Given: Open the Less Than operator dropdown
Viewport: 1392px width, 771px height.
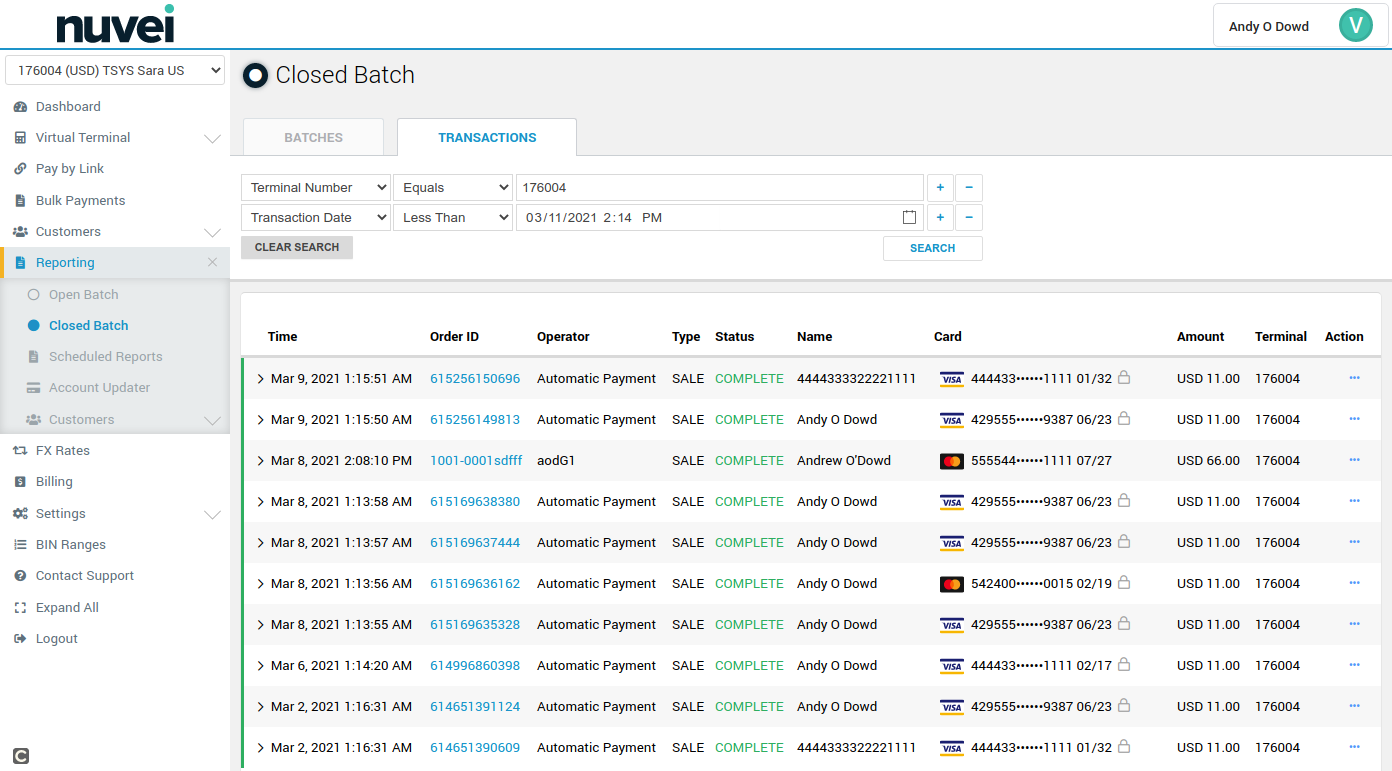Looking at the screenshot, I should [452, 218].
